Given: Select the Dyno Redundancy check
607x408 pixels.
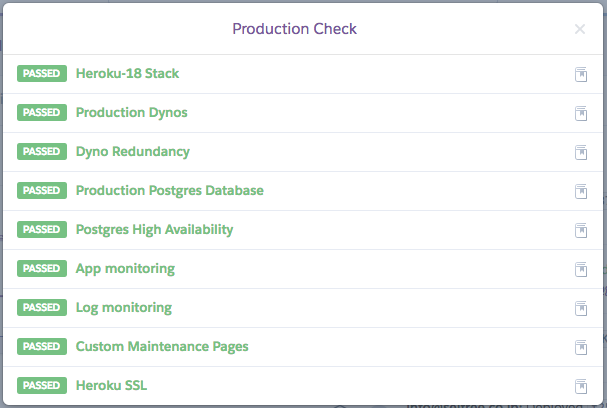Looking at the screenshot, I should coord(133,152).
